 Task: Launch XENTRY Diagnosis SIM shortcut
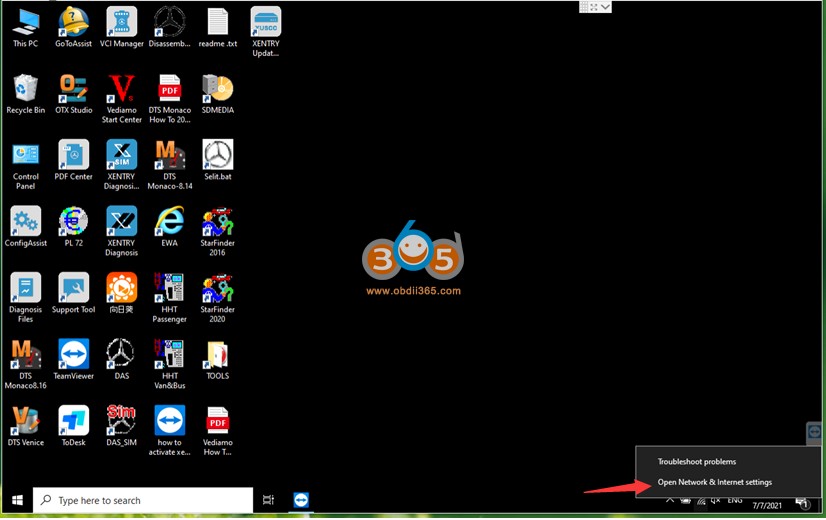122,165
